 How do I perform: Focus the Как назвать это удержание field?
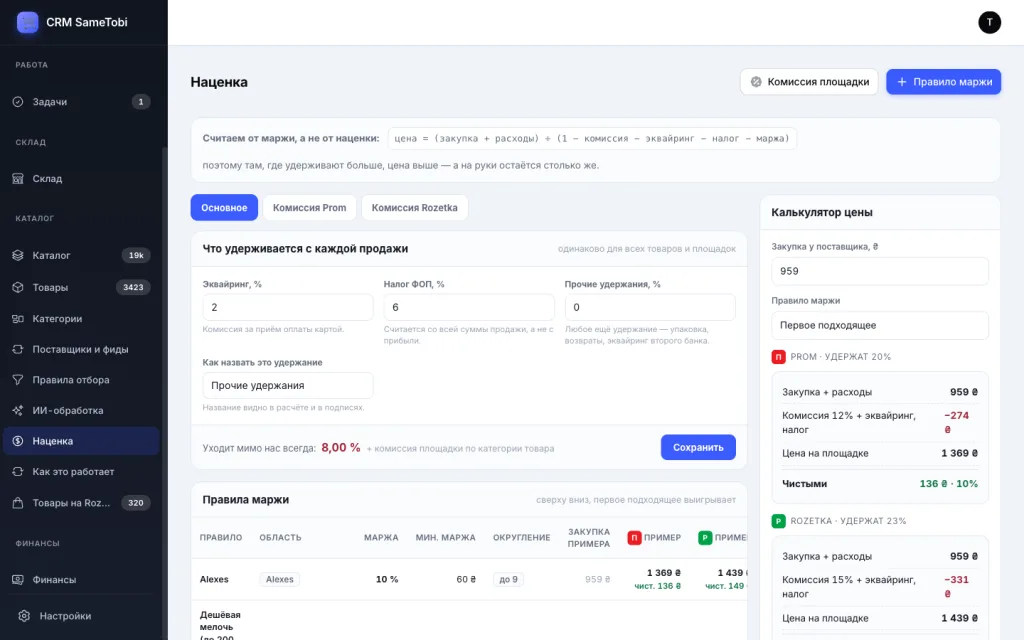click(287, 385)
